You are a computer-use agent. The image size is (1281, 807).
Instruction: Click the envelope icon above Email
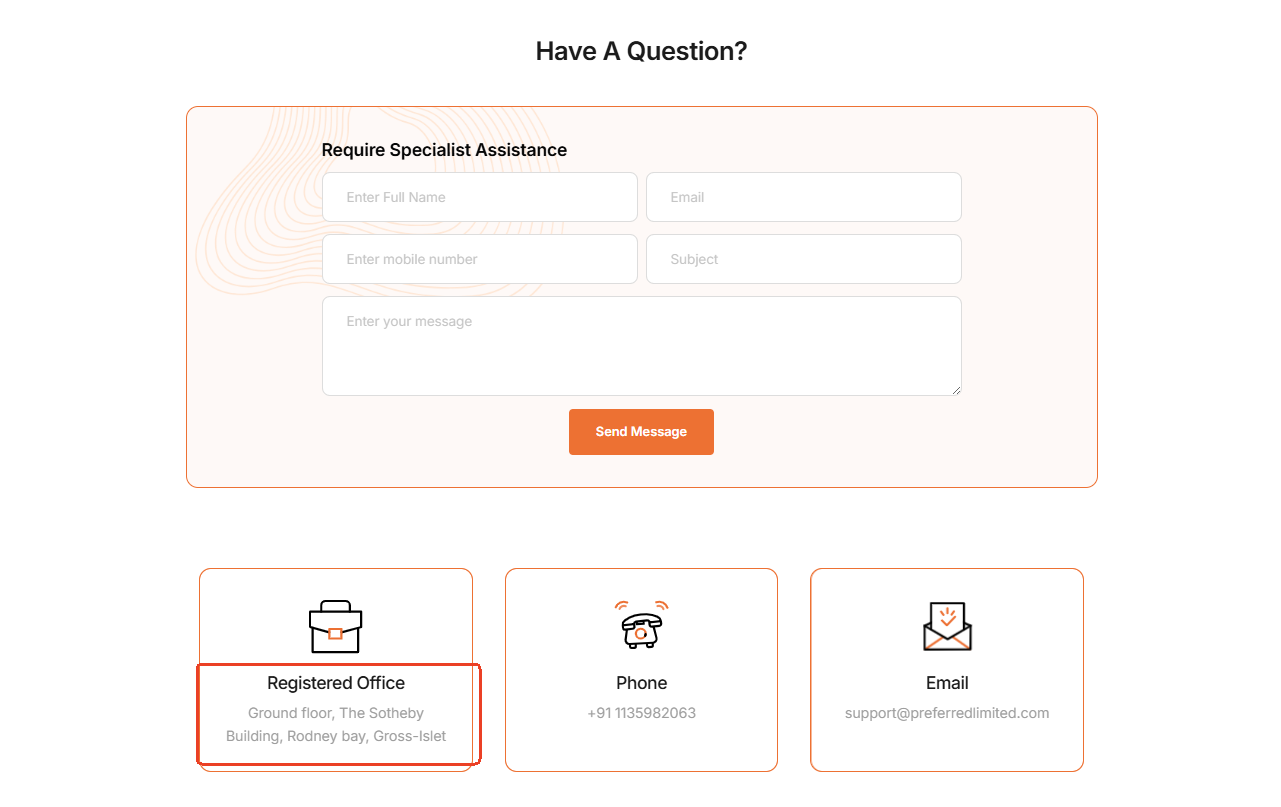coord(947,627)
